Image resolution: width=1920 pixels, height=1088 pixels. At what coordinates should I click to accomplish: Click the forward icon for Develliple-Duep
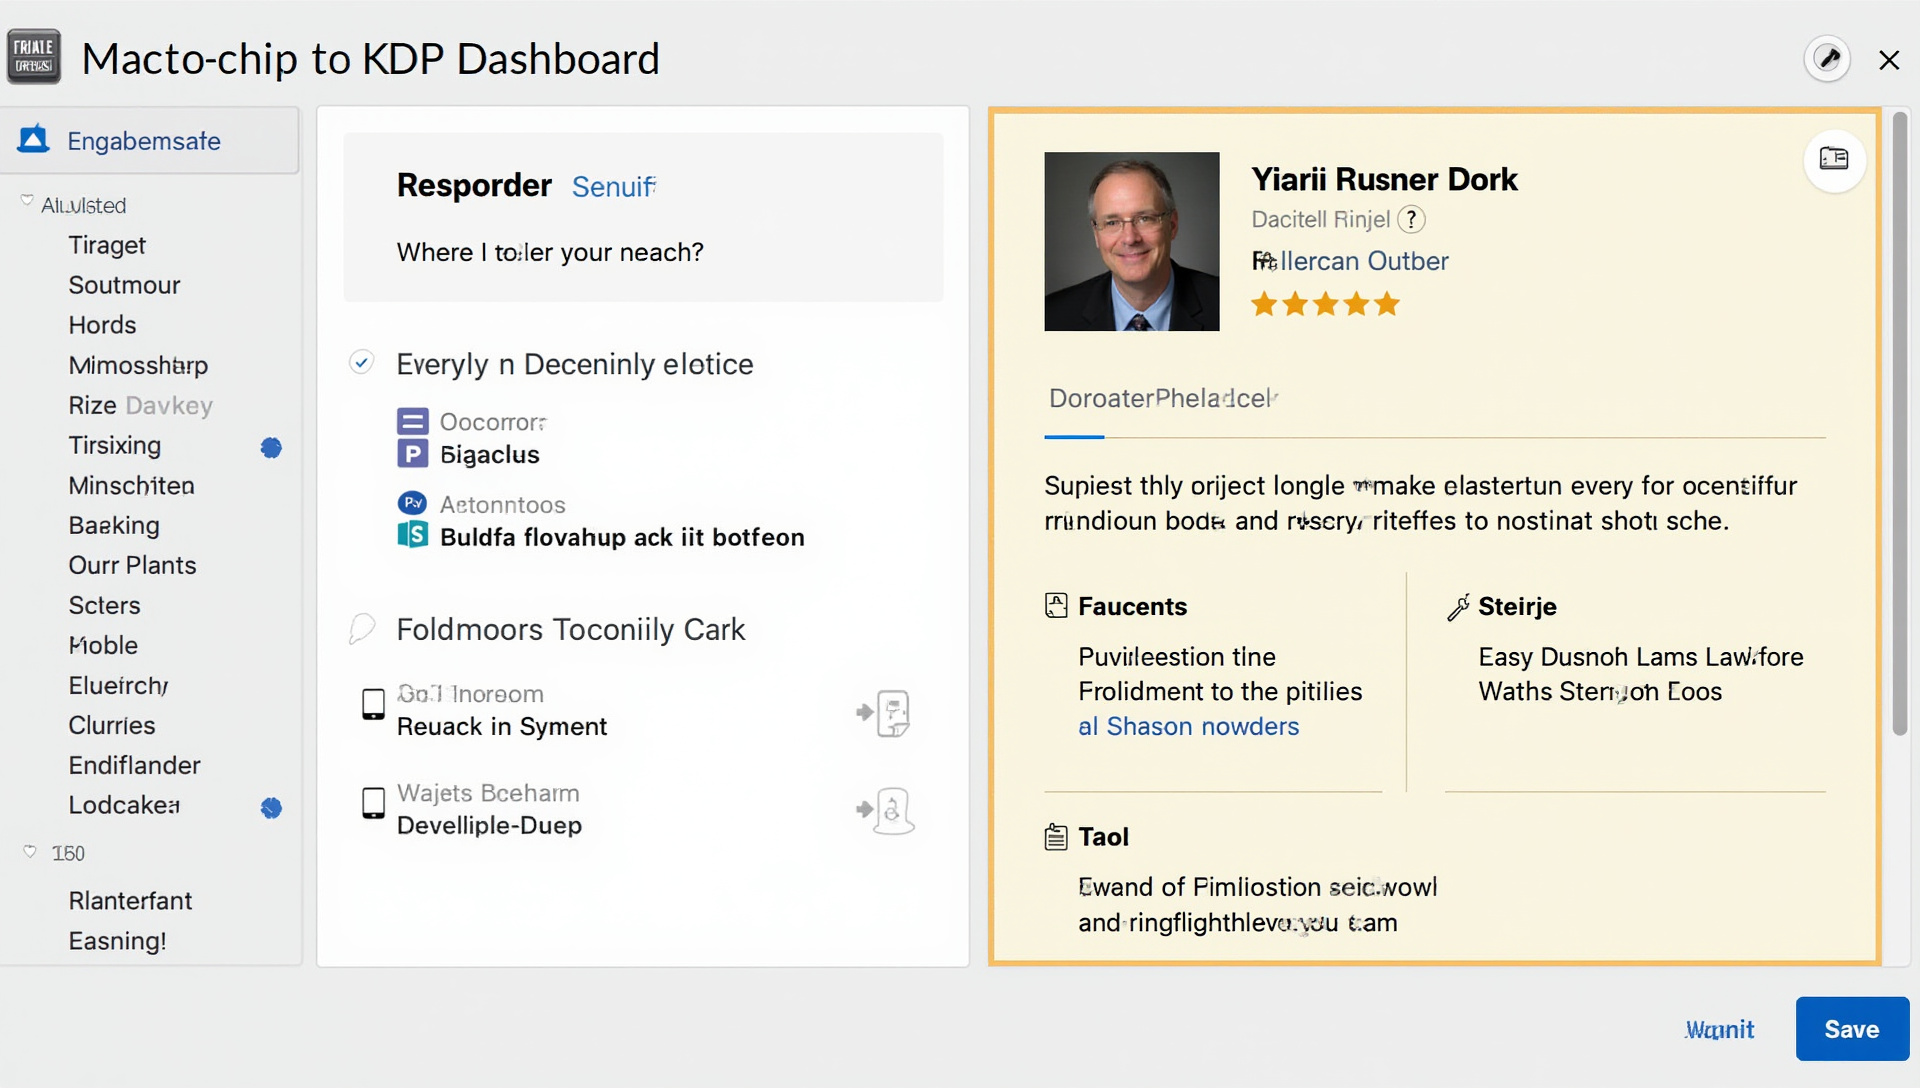point(884,810)
